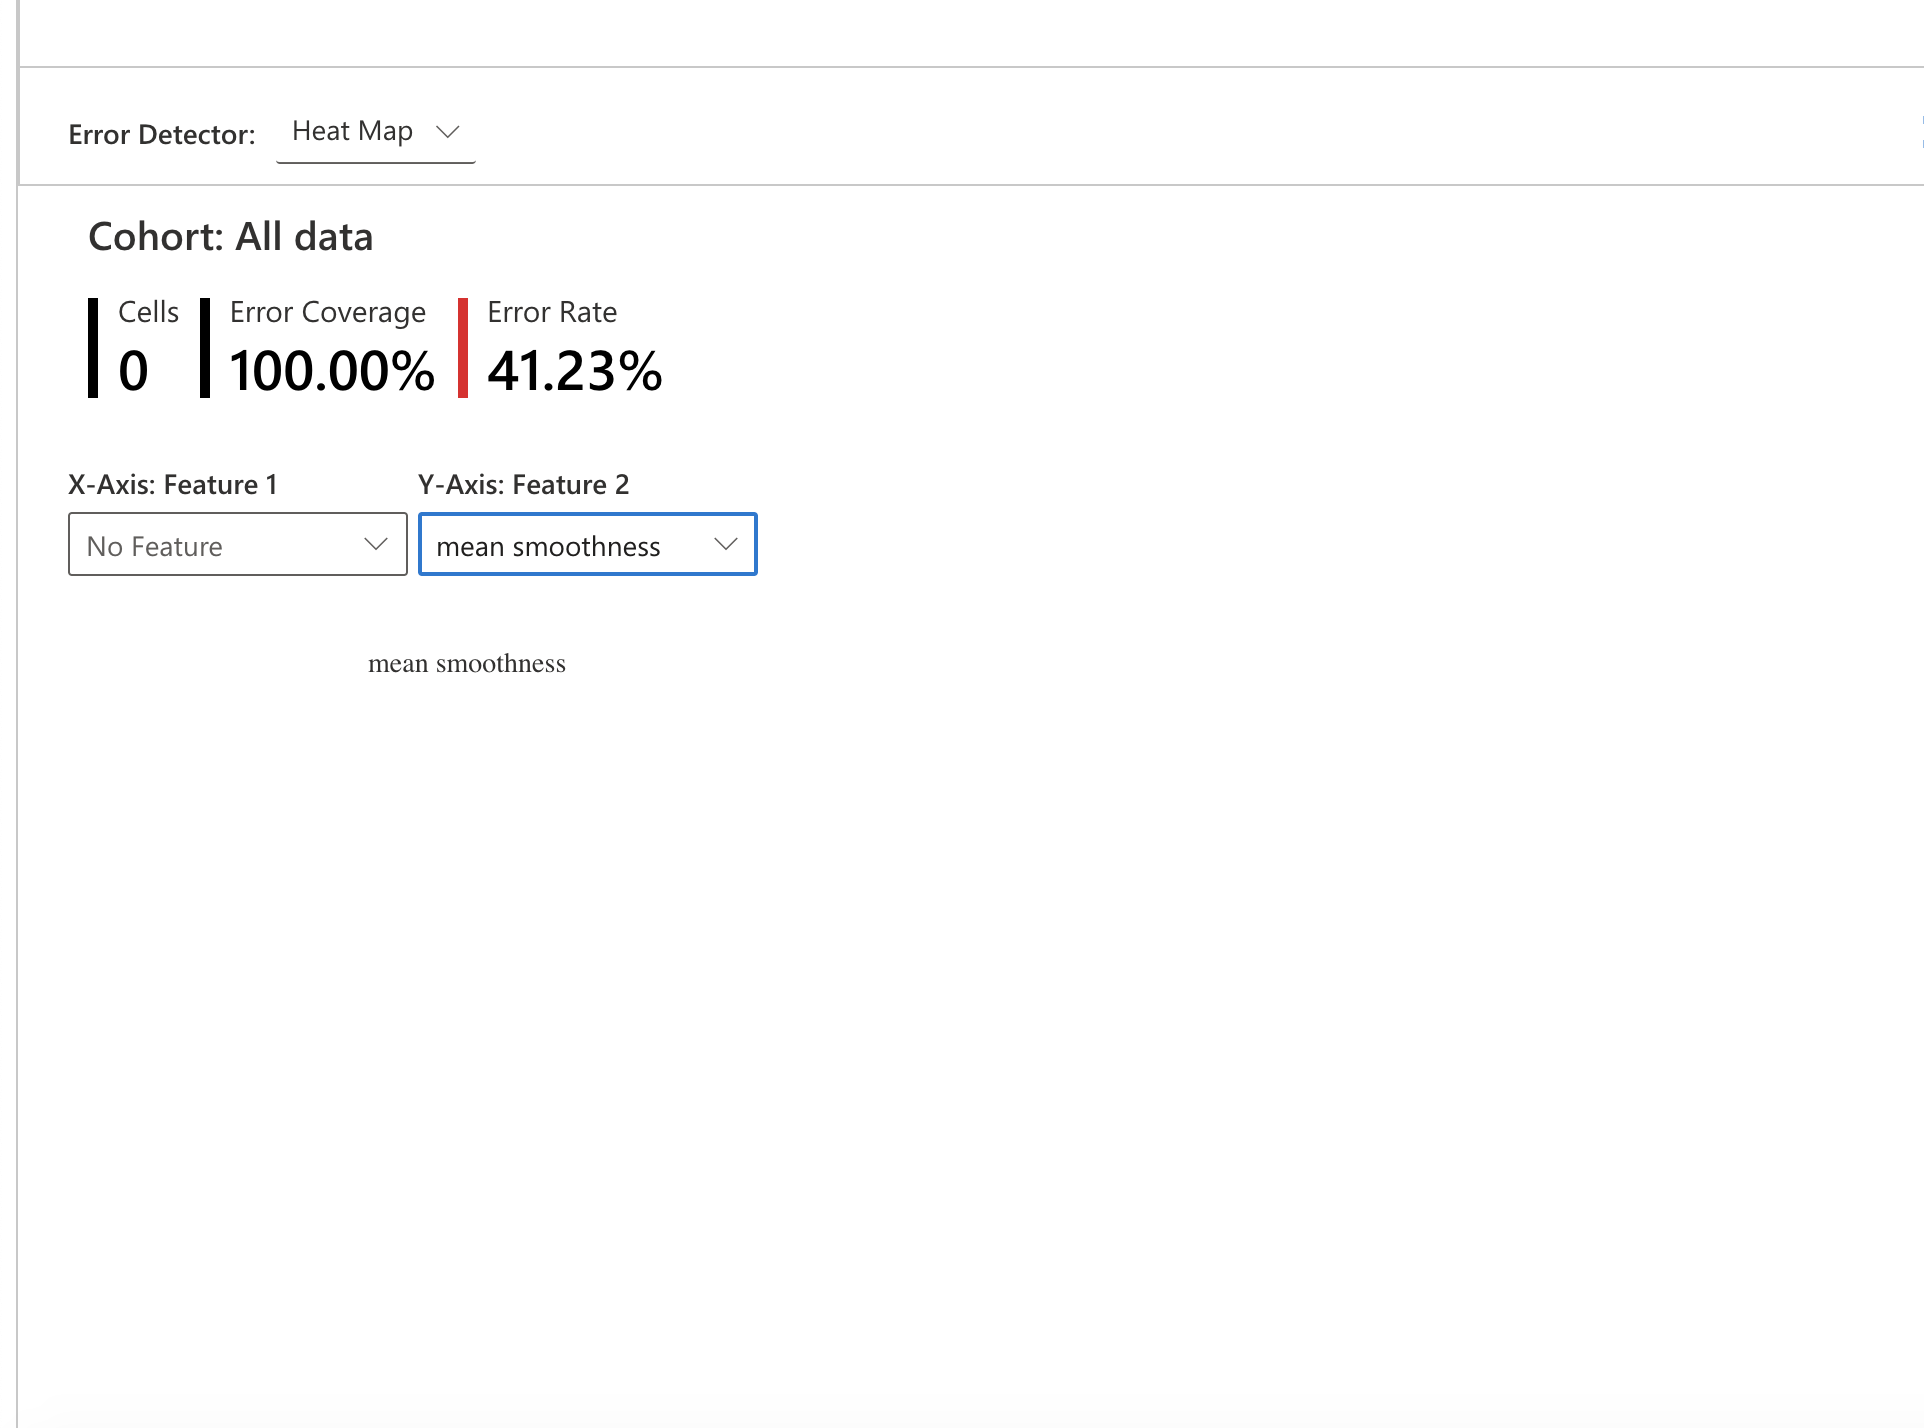The height and width of the screenshot is (1428, 1924).
Task: Click the 41.23% Error Rate value
Action: point(574,371)
